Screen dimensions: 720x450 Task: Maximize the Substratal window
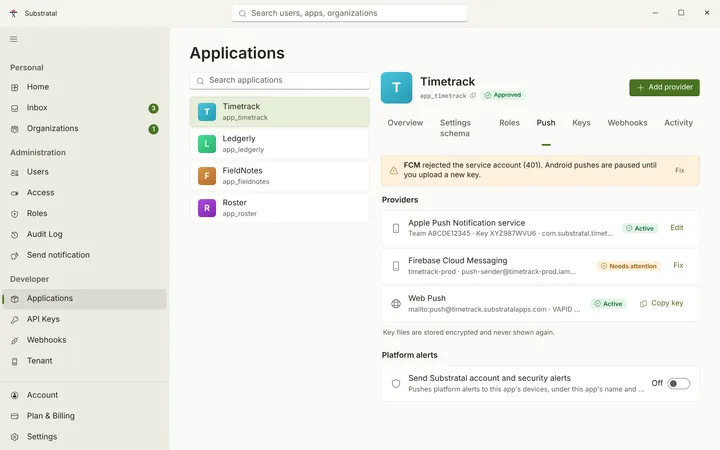681,13
